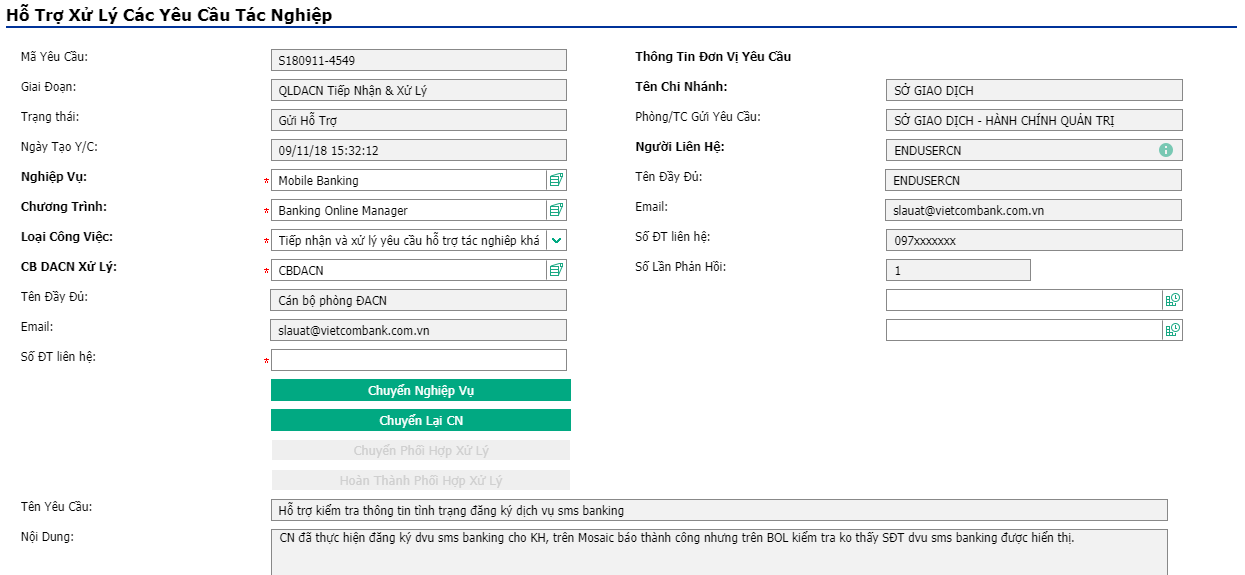Click the Hoàn Thành Phối Hợp Xử Lý button
The image size is (1245, 575).
[421, 480]
